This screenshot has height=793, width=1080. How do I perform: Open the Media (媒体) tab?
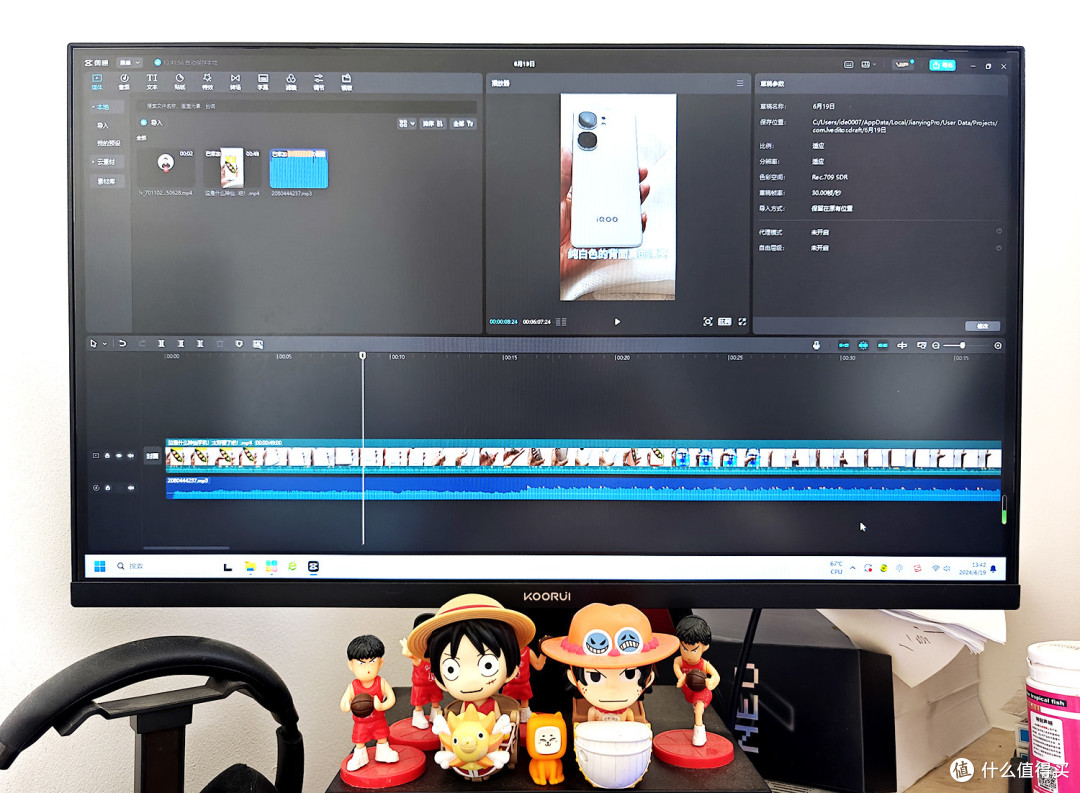tap(97, 82)
